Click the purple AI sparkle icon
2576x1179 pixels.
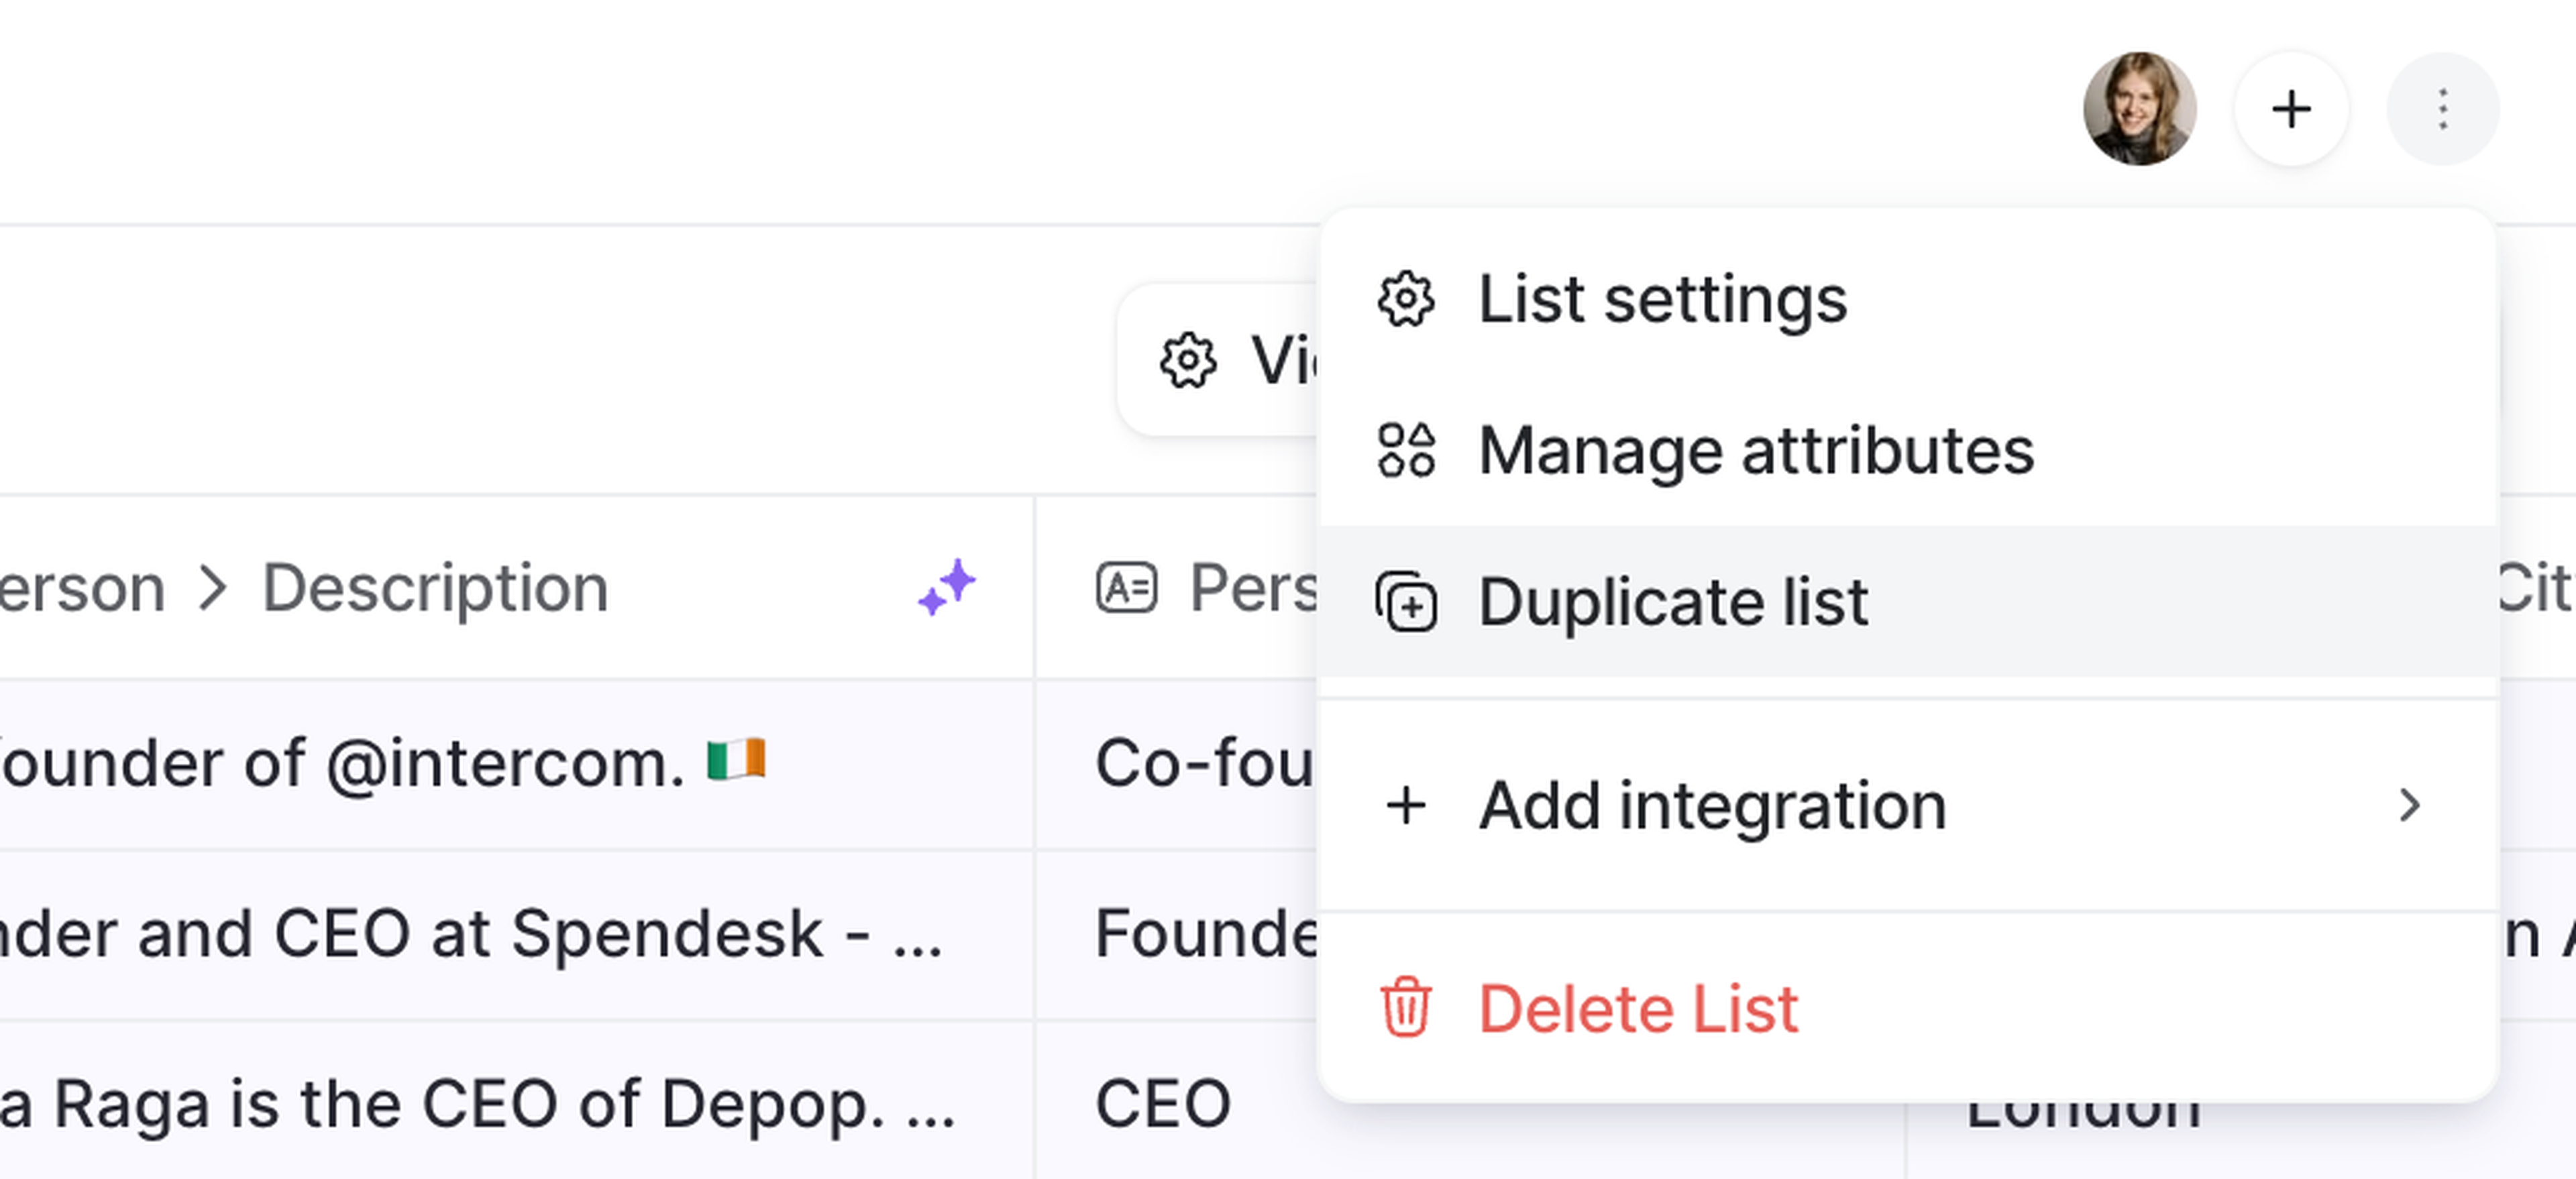tap(946, 587)
